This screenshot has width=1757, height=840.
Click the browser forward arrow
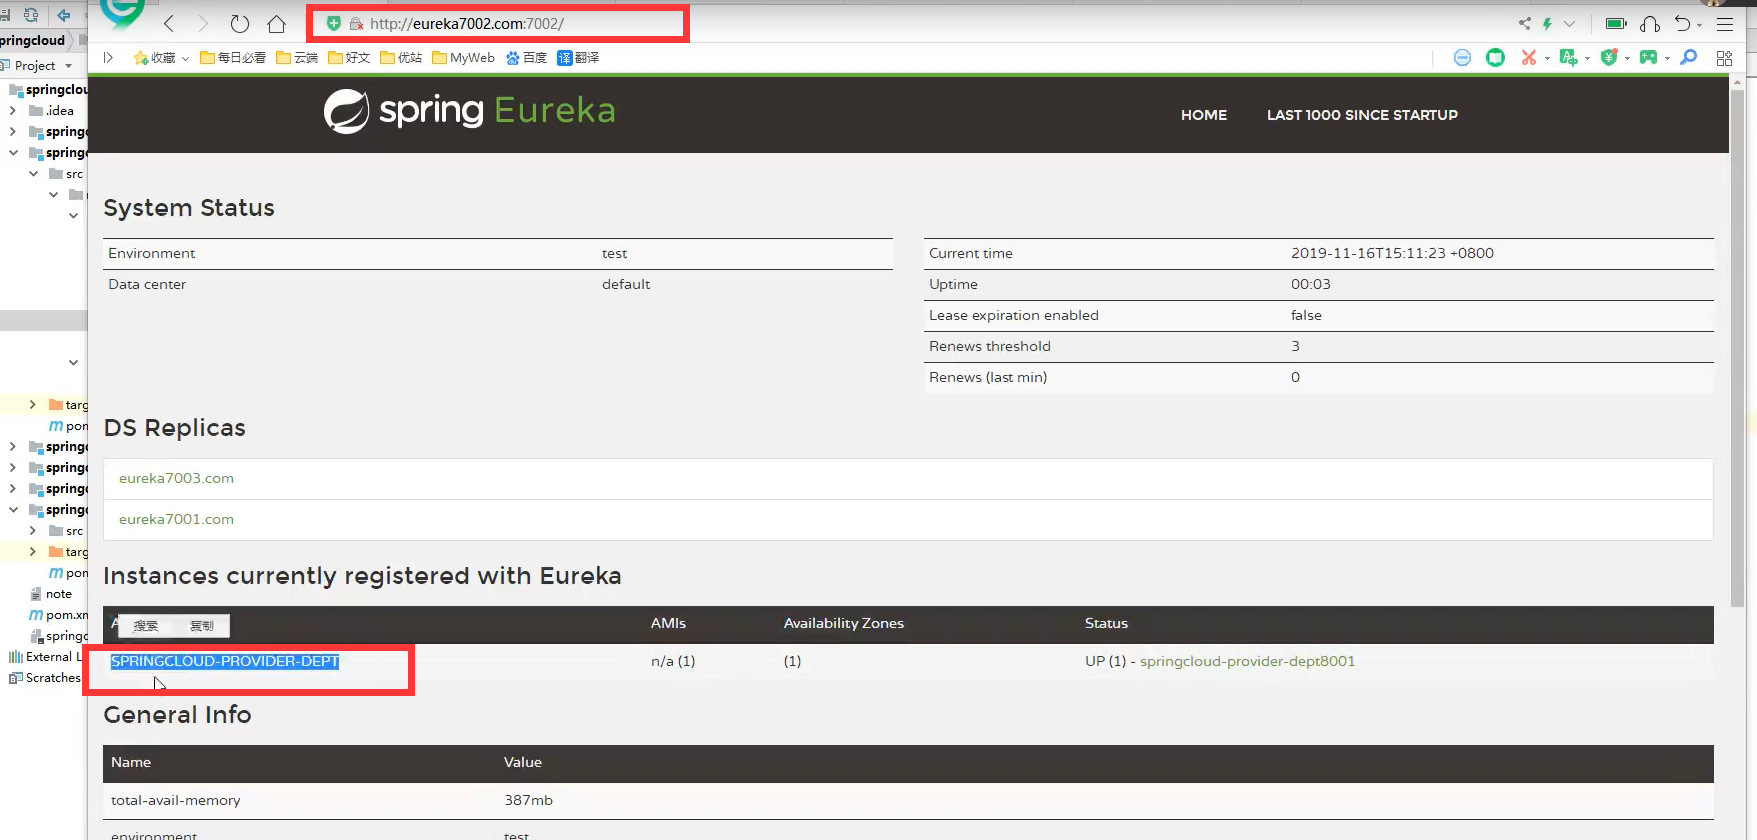tap(203, 23)
